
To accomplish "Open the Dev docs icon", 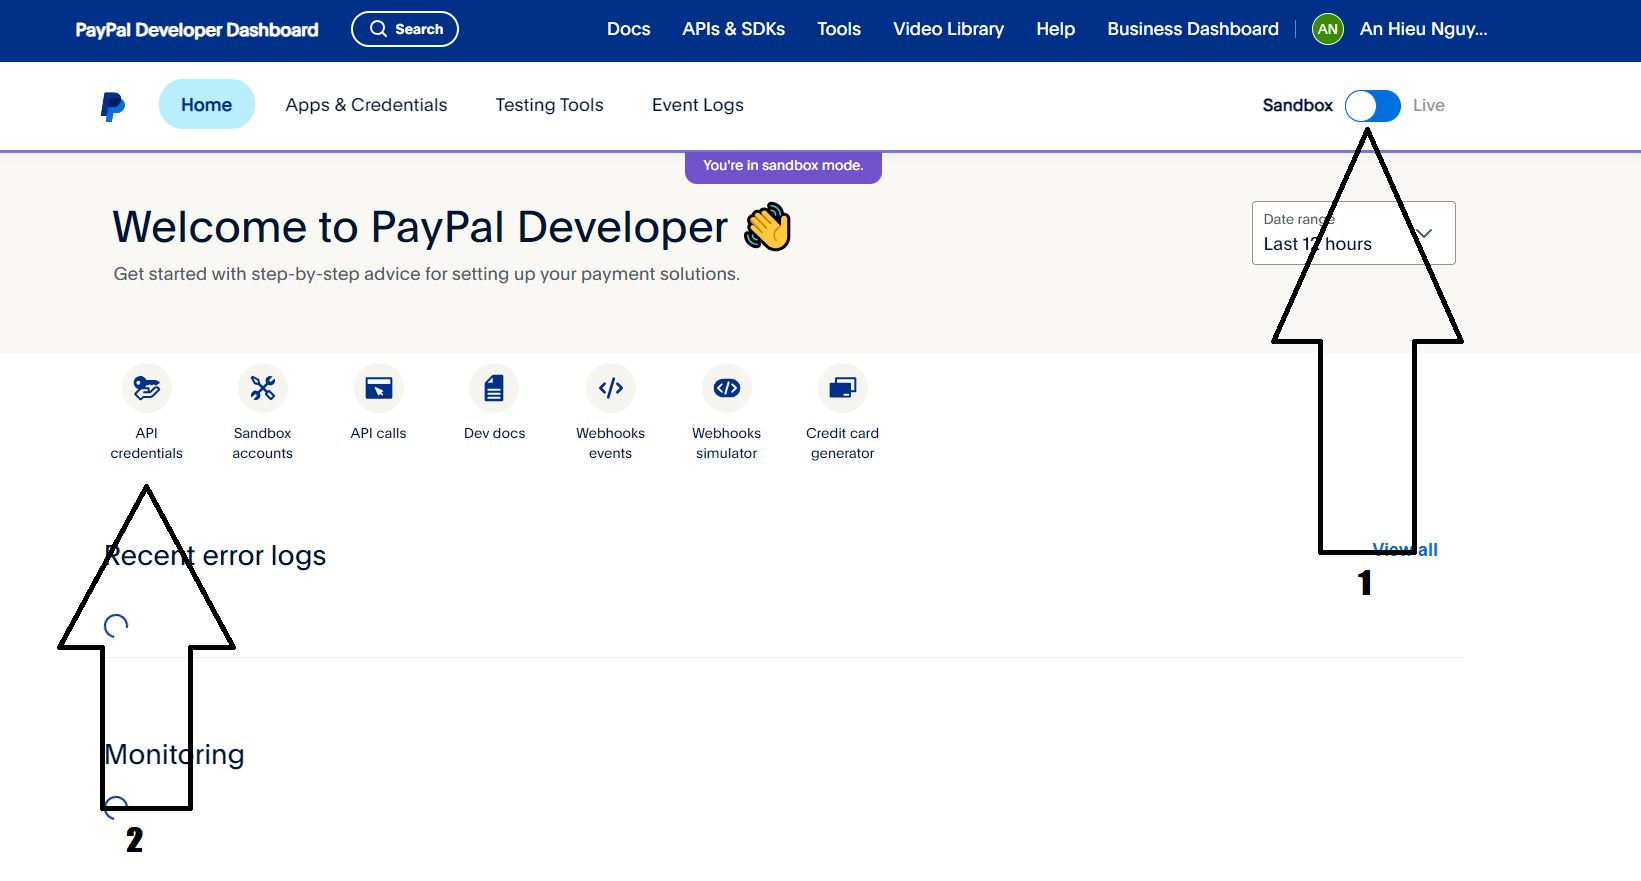I will coord(494,388).
